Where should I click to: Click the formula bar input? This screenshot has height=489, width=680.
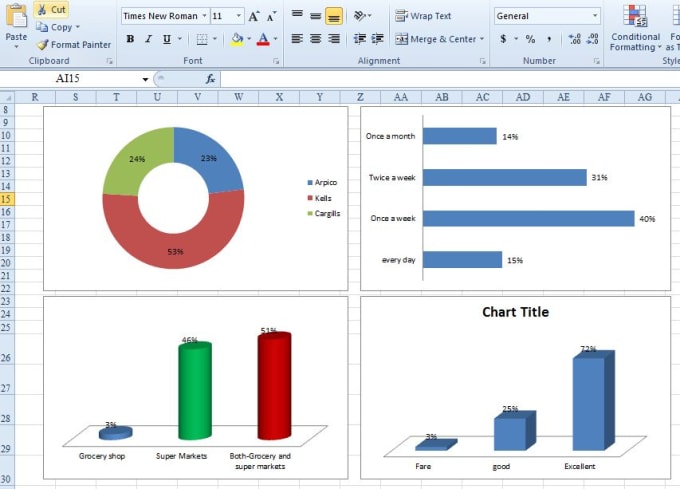pos(450,79)
